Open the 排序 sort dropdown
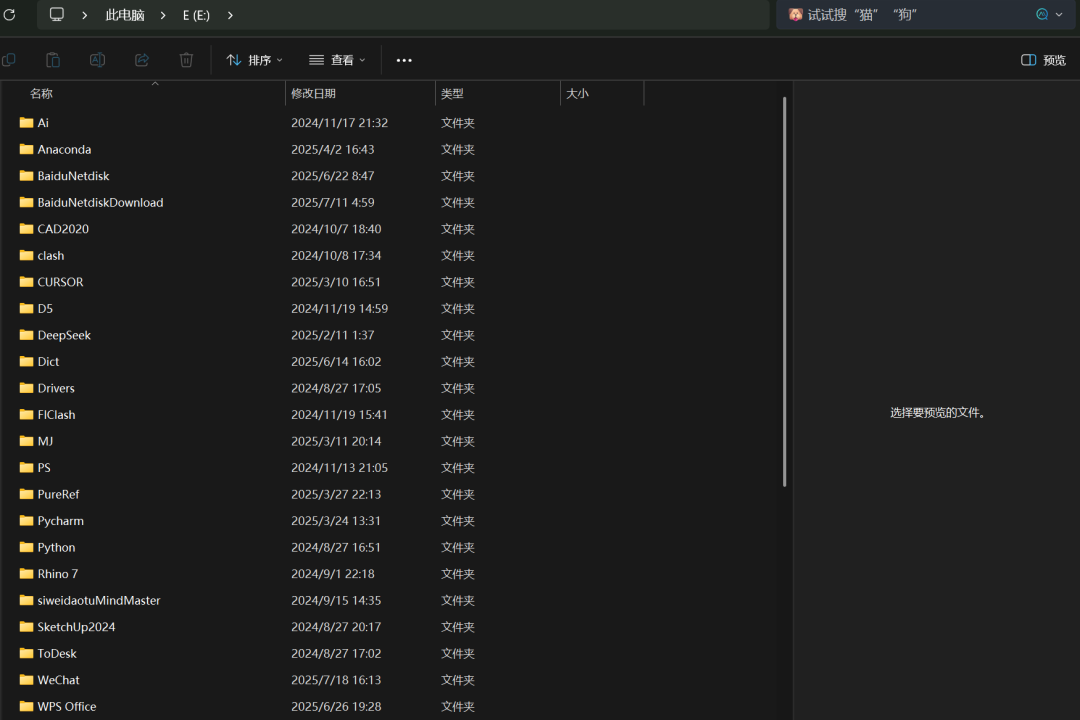 (x=255, y=61)
